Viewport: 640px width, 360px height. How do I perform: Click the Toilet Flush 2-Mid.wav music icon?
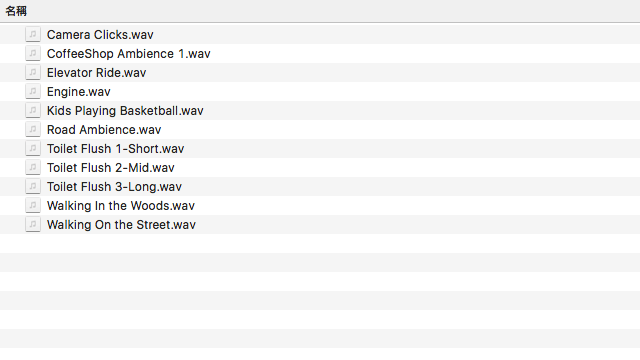pos(33,167)
